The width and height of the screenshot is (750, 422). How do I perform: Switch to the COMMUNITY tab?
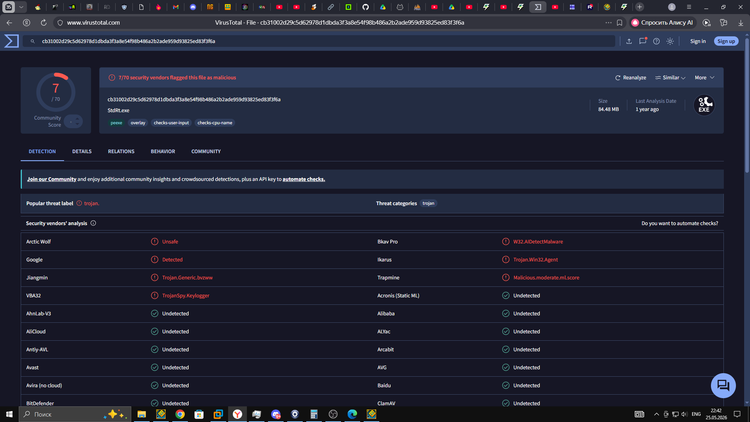coord(206,151)
